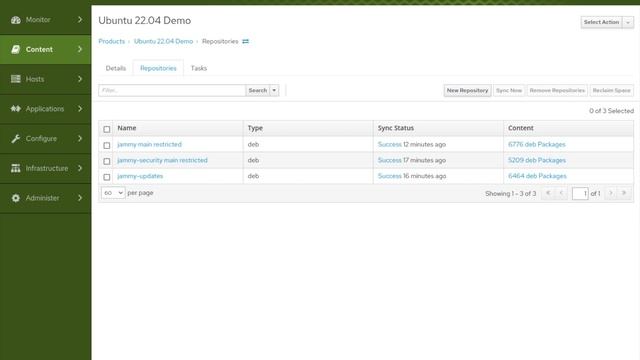Expand the Applications menu chevron
Image resolution: width=640 pixels, height=360 pixels.
[x=80, y=109]
